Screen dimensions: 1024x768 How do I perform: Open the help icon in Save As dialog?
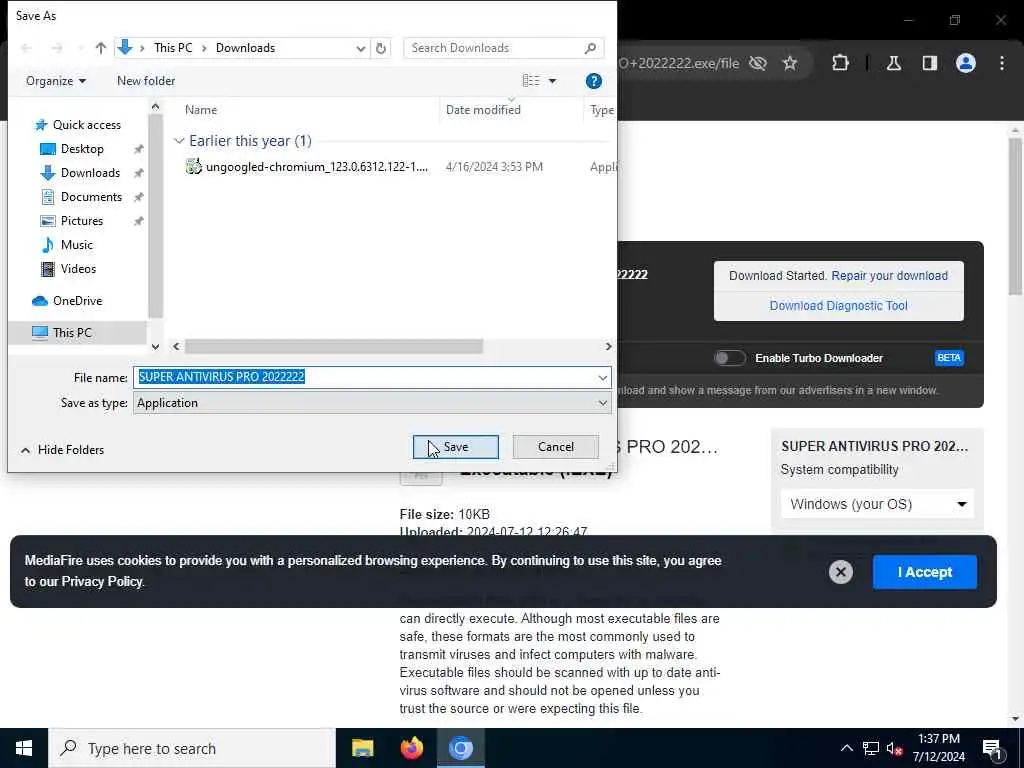pyautogui.click(x=594, y=81)
